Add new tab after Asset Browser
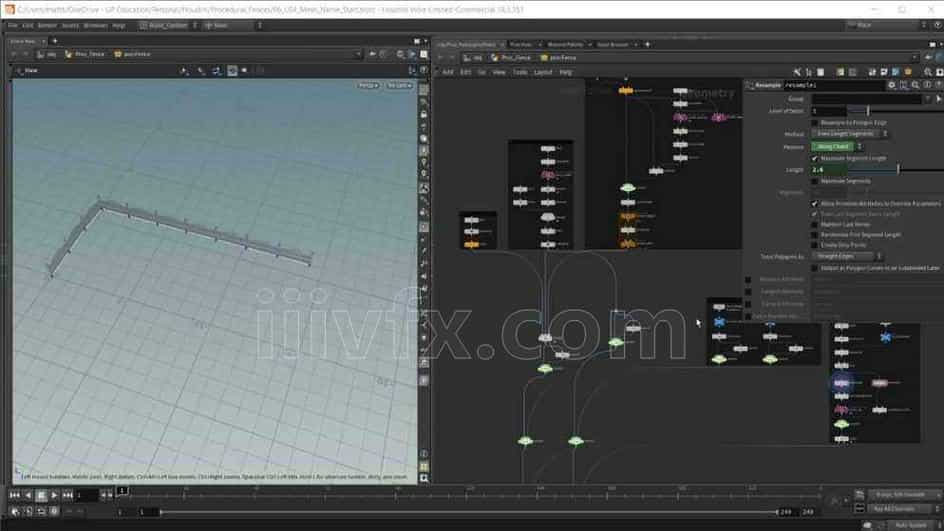The image size is (944, 531). (648, 45)
